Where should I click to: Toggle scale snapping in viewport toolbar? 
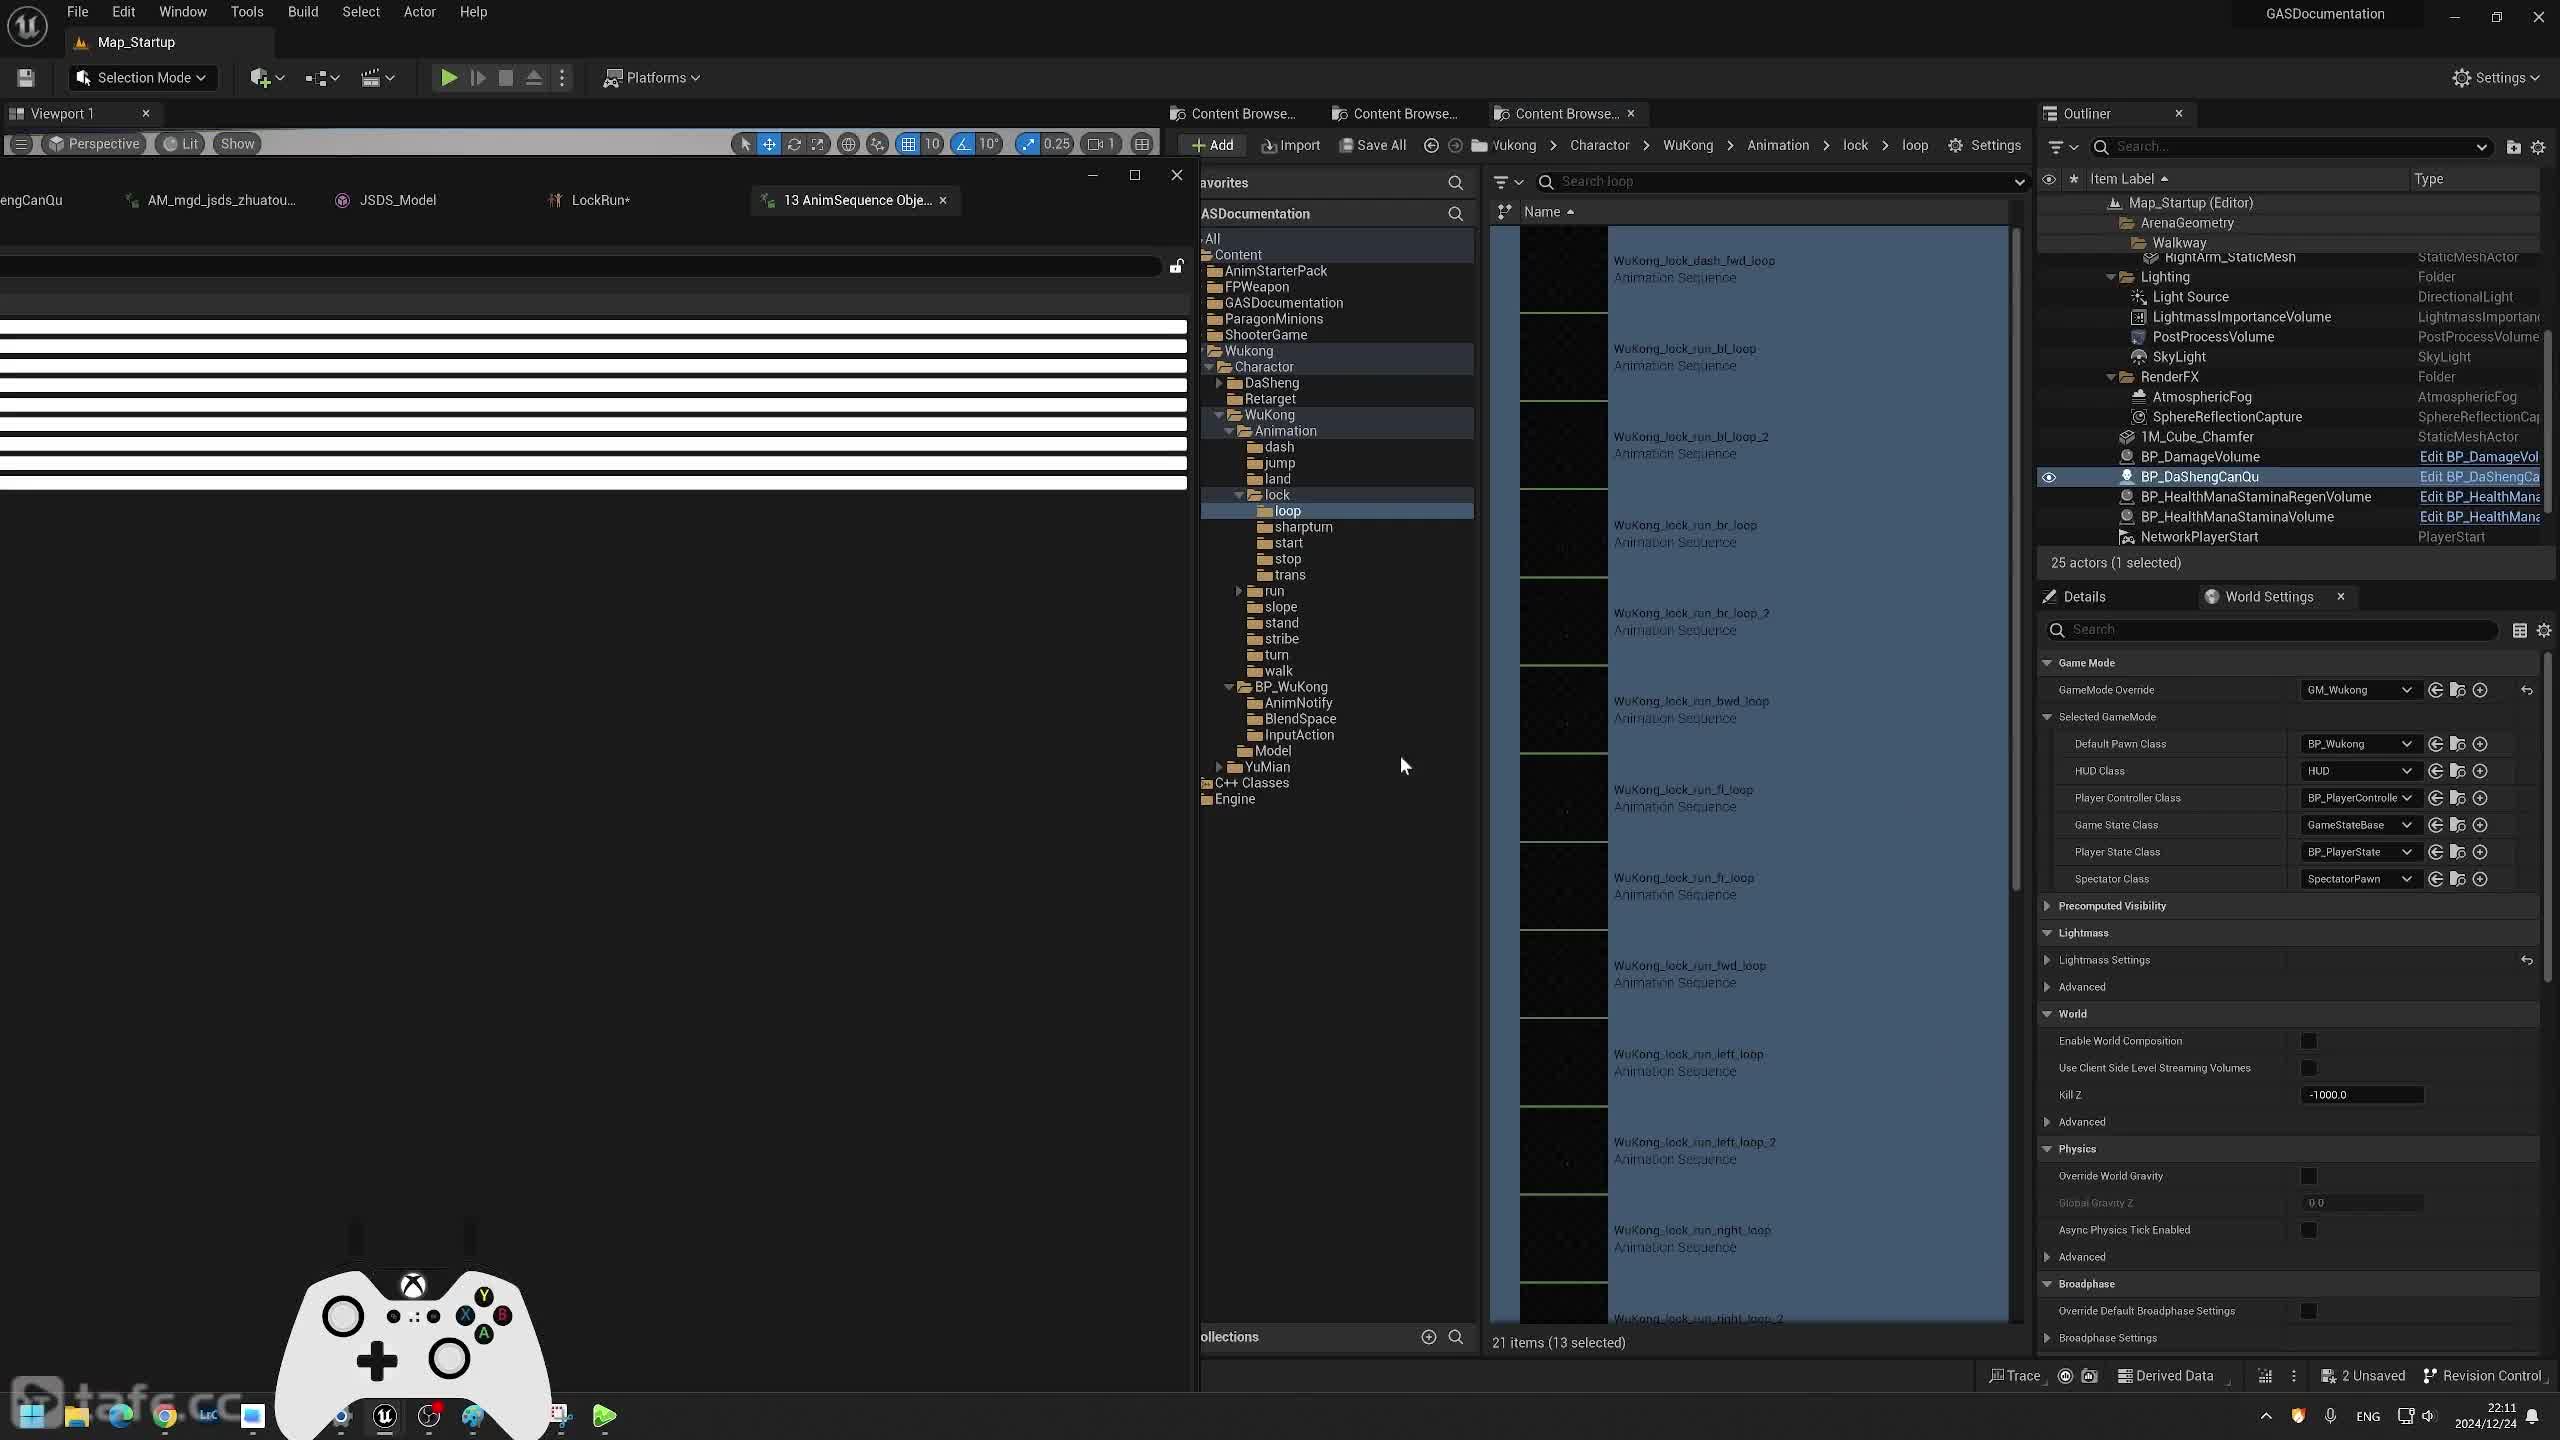coord(1028,144)
